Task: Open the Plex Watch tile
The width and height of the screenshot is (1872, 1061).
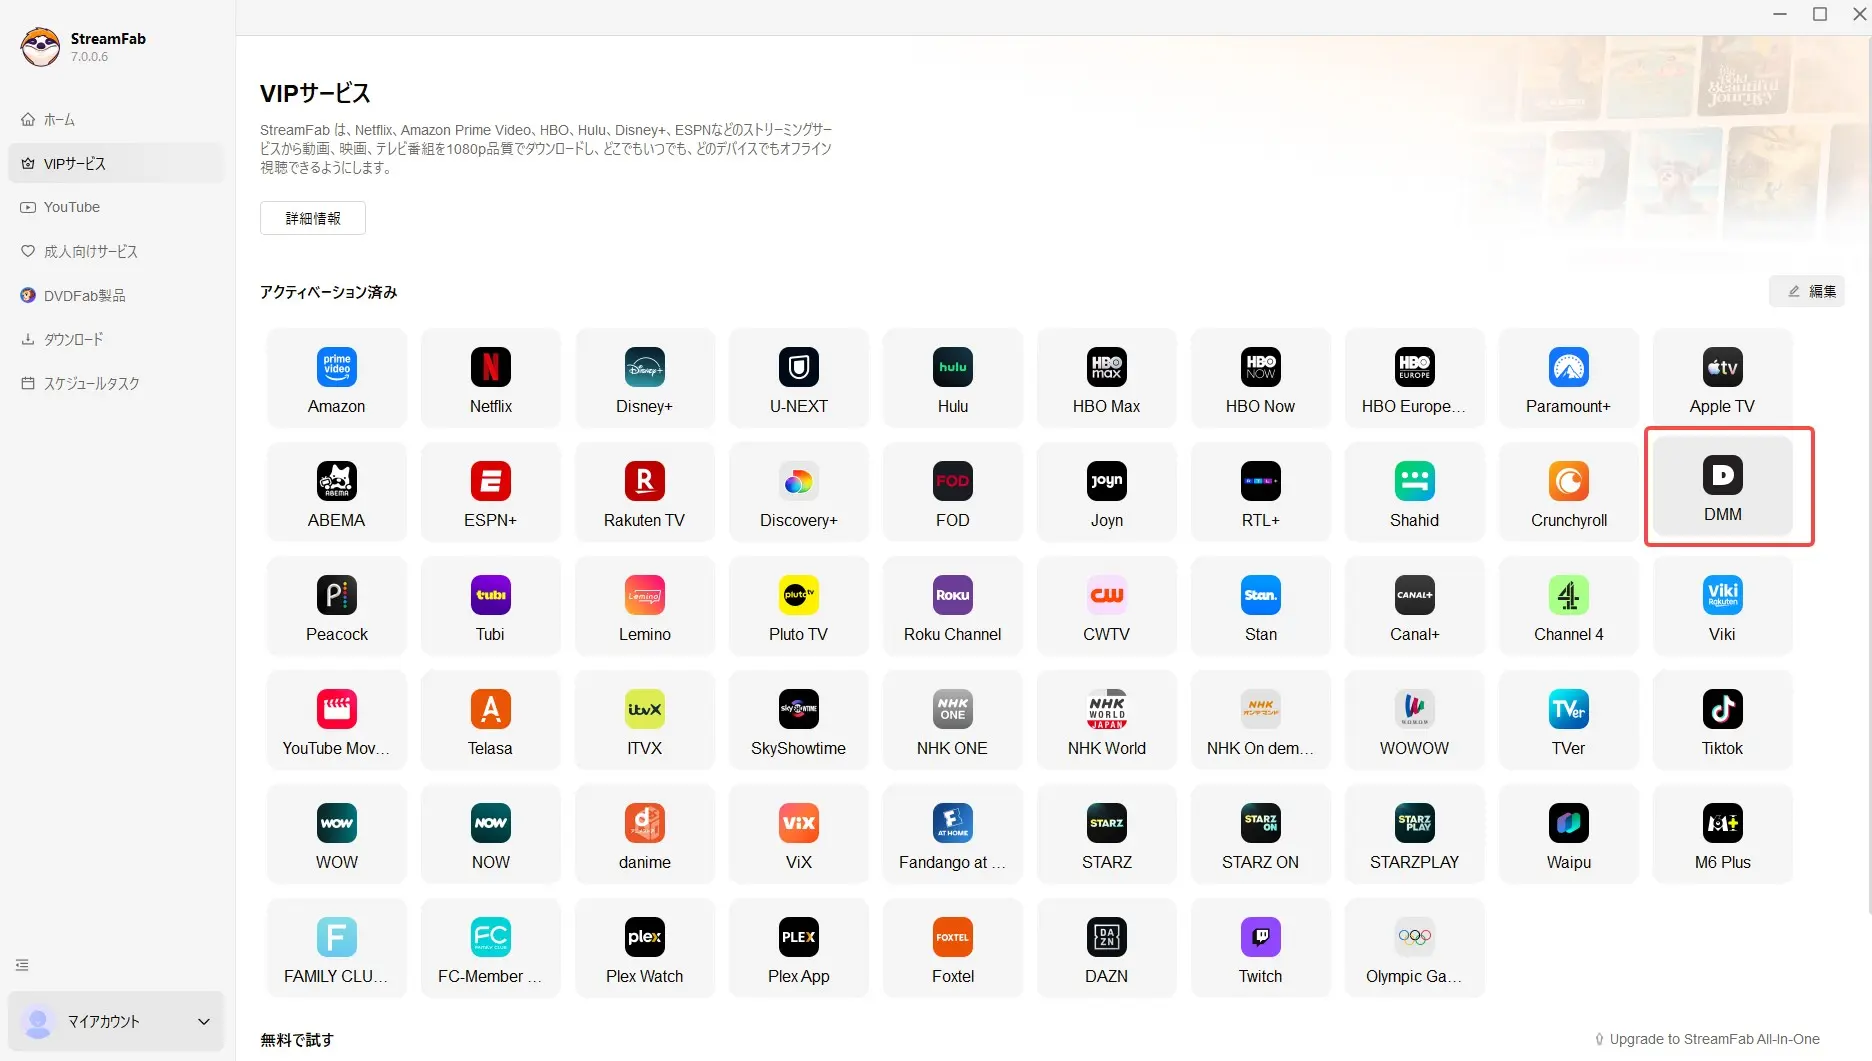Action: 645,948
